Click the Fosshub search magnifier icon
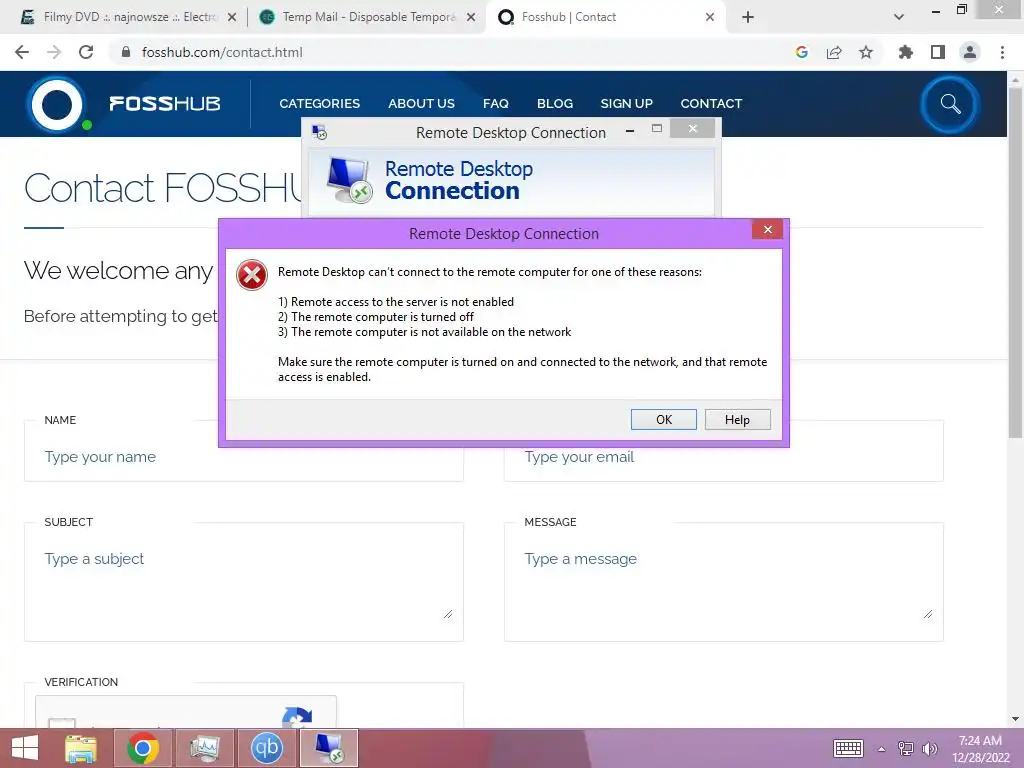The height and width of the screenshot is (768, 1024). coord(950,104)
